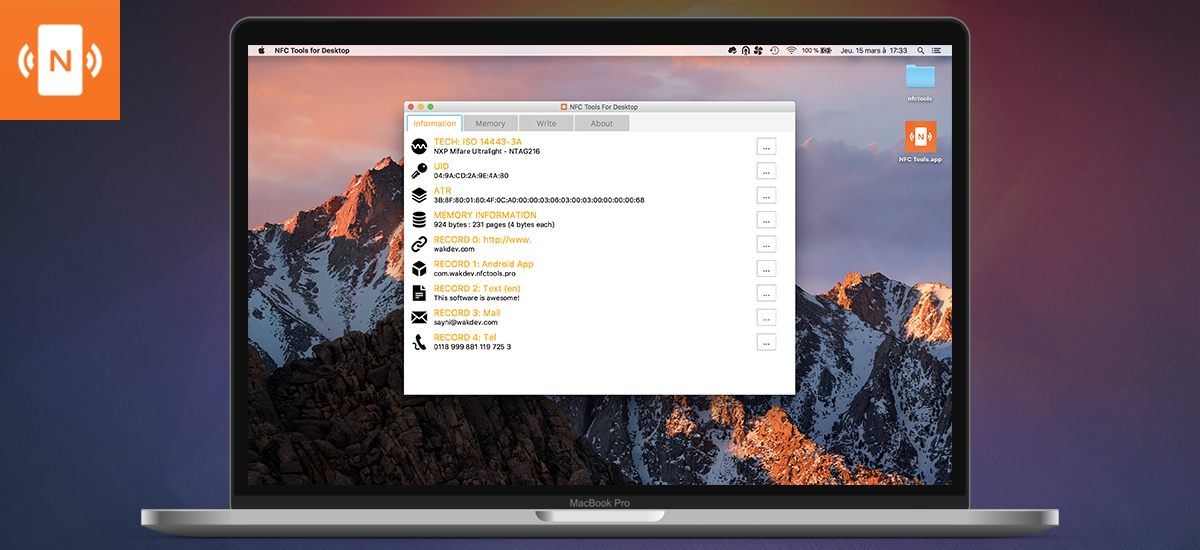
Task: Click the date and time display
Action: pyautogui.click(x=874, y=50)
